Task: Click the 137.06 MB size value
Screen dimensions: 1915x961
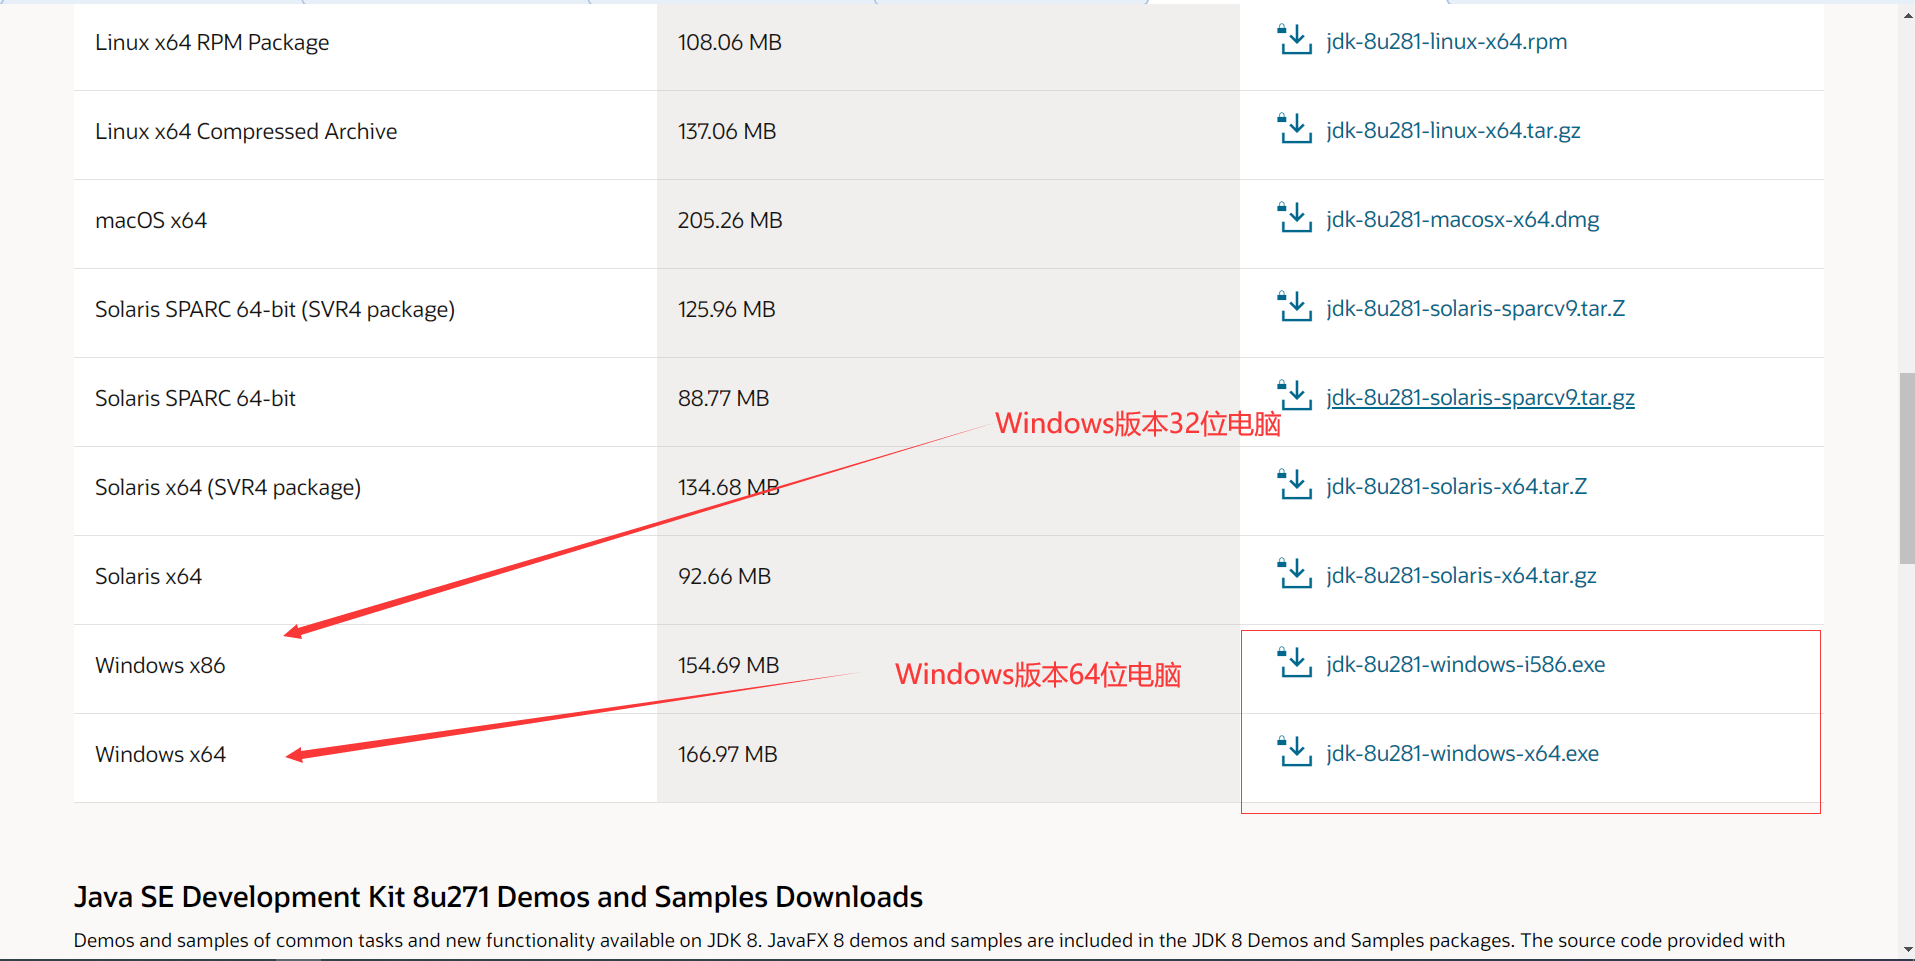Action: [727, 132]
